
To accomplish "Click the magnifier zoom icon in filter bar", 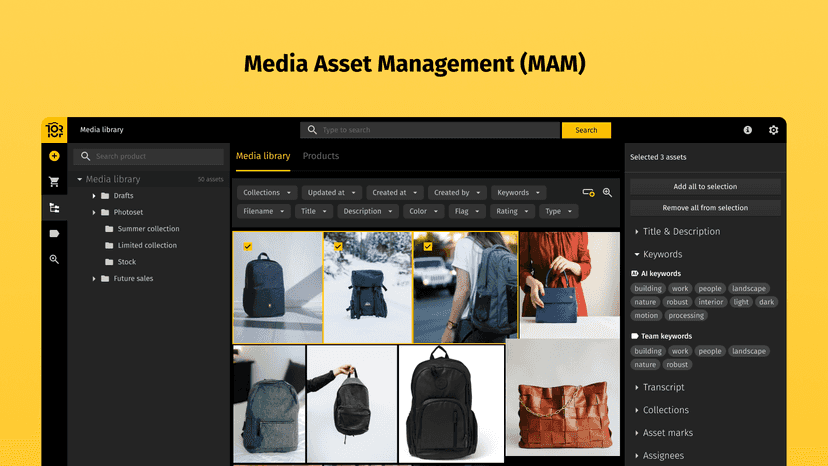I will coord(607,193).
